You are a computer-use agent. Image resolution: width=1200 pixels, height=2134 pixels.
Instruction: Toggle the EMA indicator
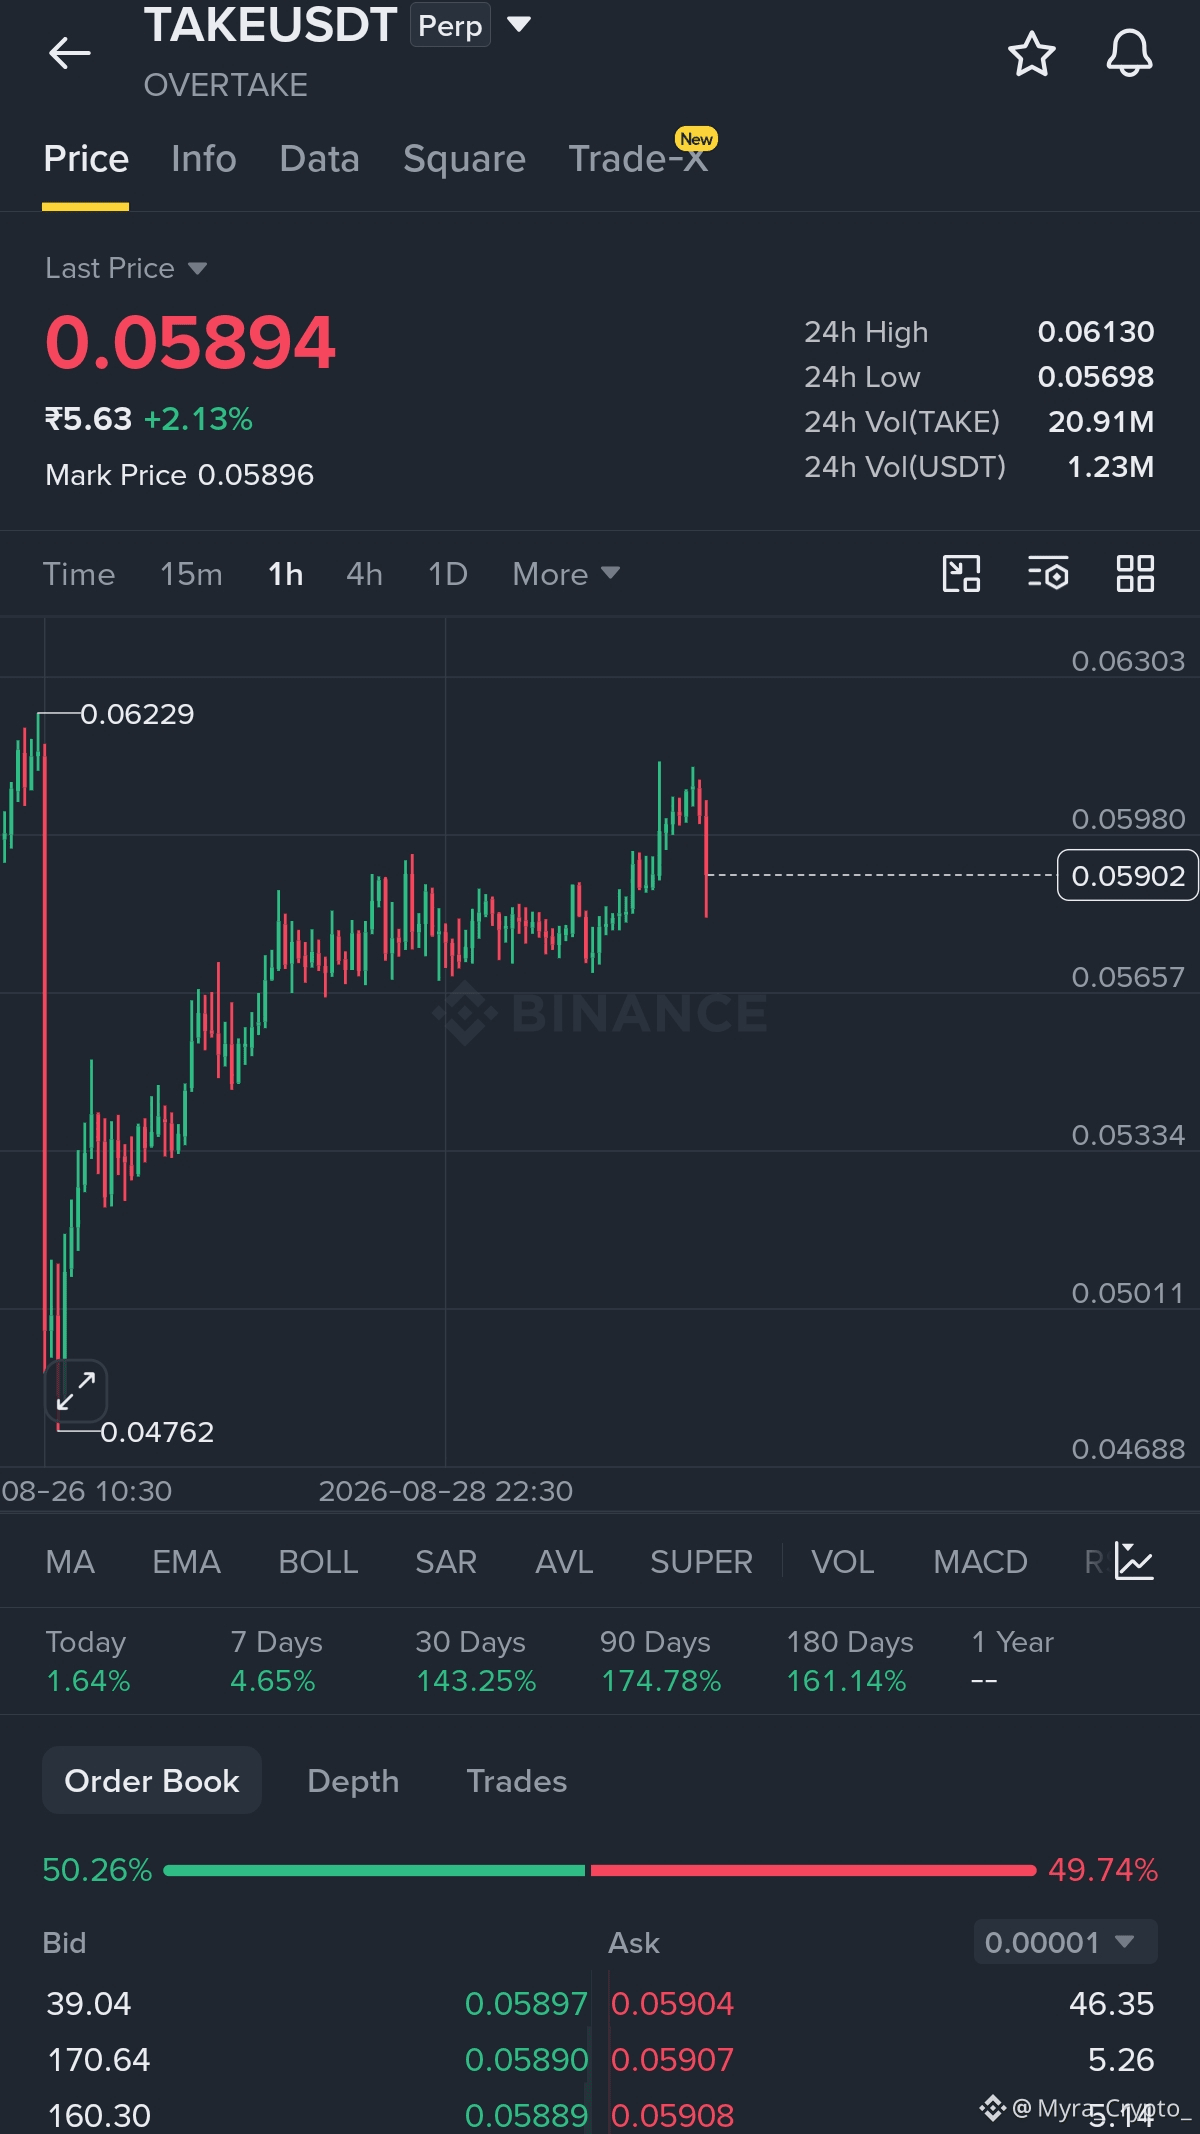coord(186,1561)
